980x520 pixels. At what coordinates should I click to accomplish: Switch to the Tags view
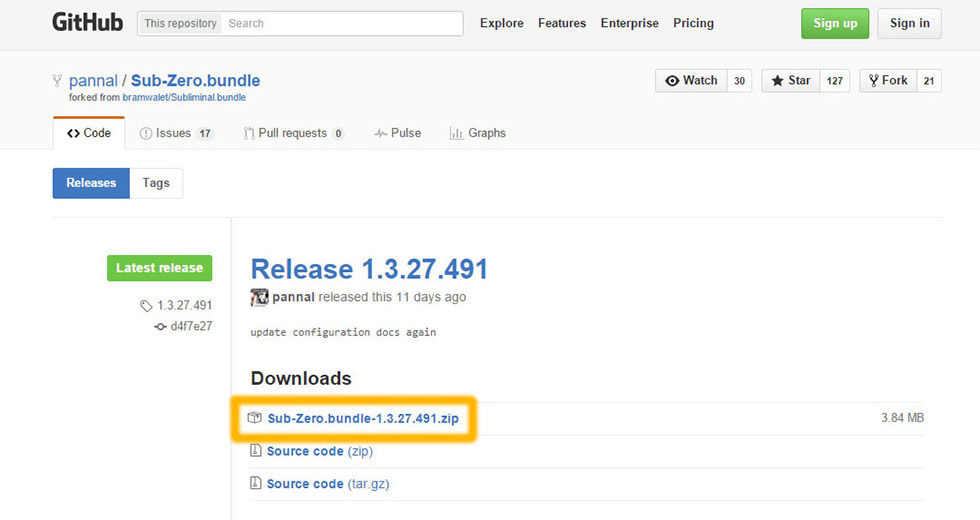[x=156, y=183]
